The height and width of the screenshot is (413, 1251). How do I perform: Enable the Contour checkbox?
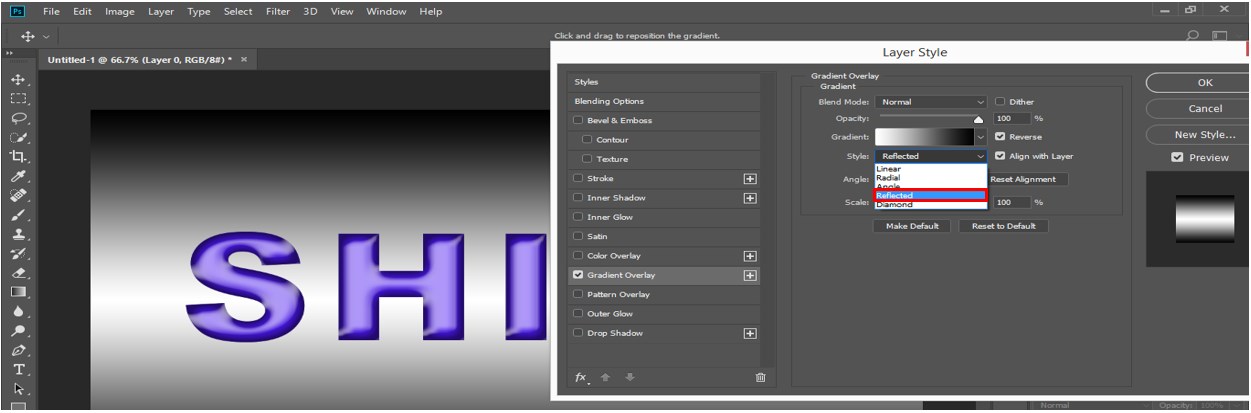click(x=587, y=140)
